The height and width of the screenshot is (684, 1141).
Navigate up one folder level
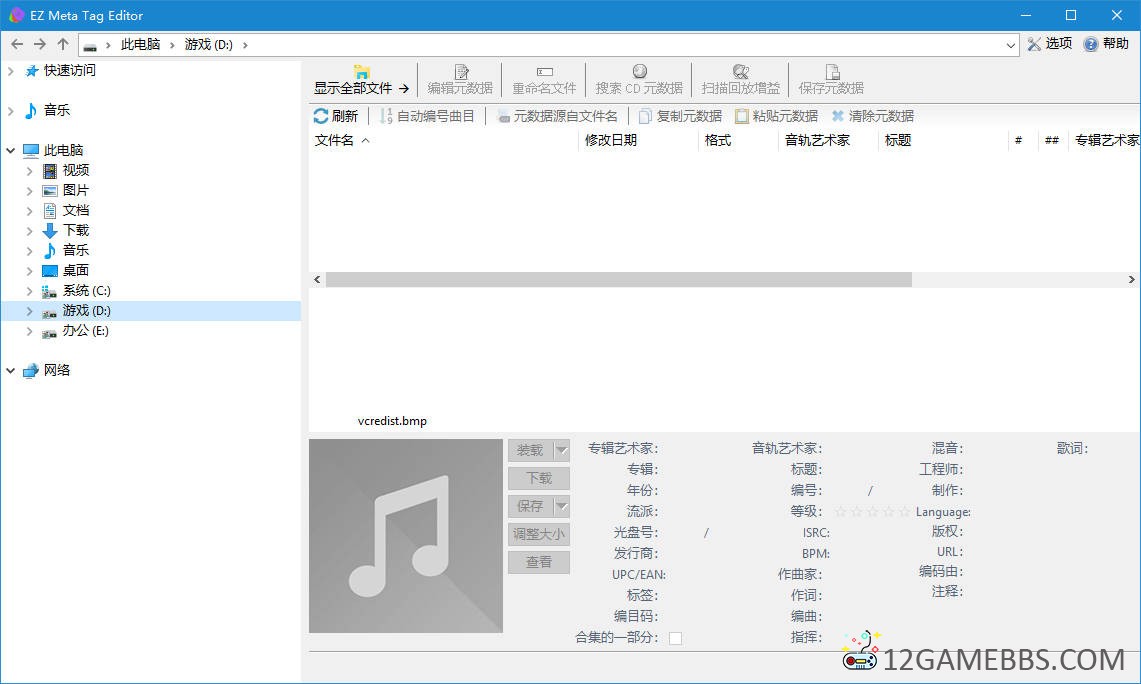point(63,44)
